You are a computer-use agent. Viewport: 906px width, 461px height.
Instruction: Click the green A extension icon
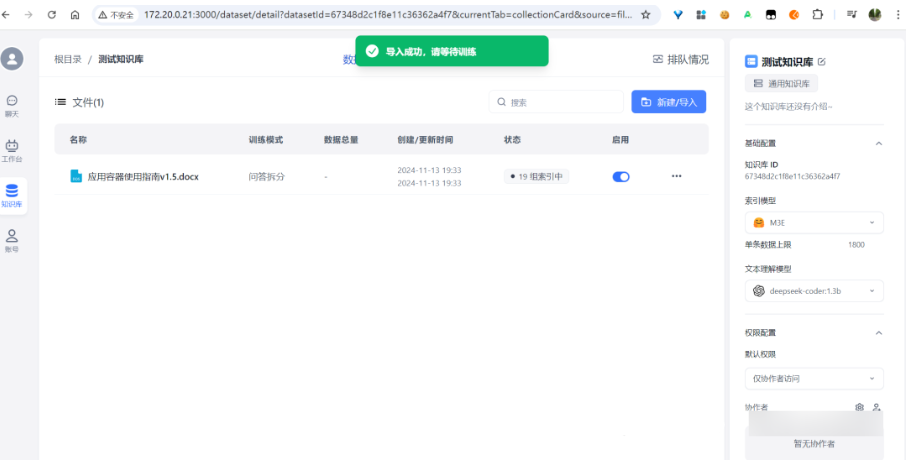tap(748, 15)
